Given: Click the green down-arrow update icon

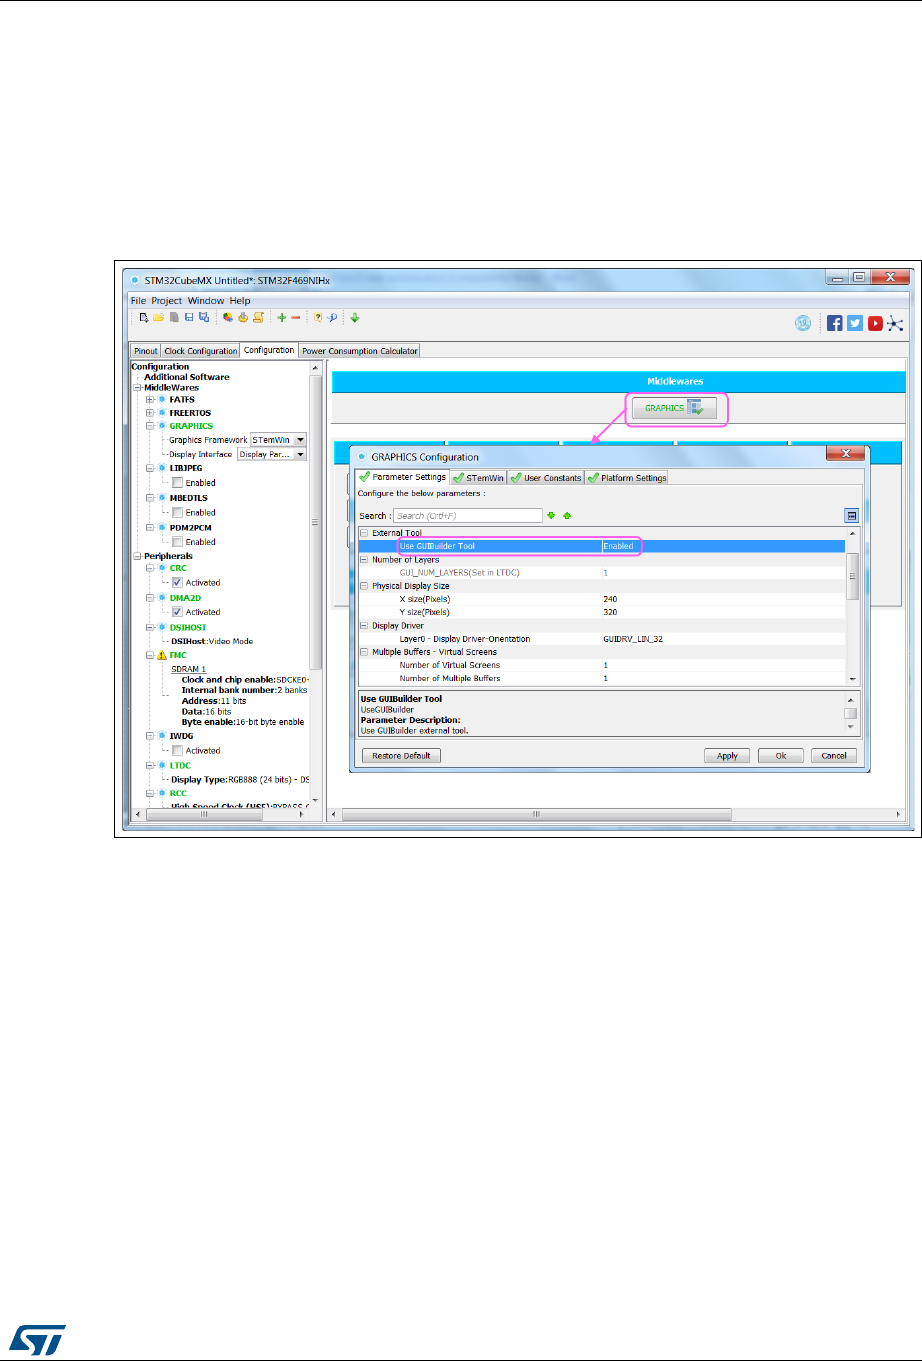Looking at the screenshot, I should tap(355, 317).
